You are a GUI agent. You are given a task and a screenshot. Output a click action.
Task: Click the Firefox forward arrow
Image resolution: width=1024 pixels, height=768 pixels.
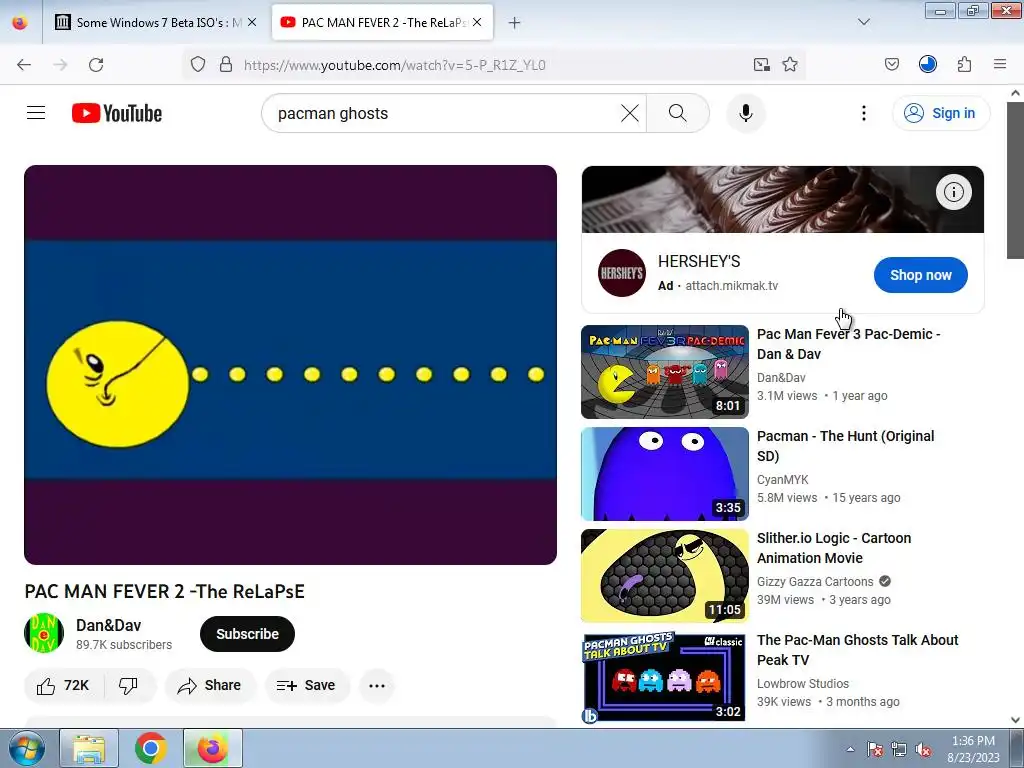(60, 65)
